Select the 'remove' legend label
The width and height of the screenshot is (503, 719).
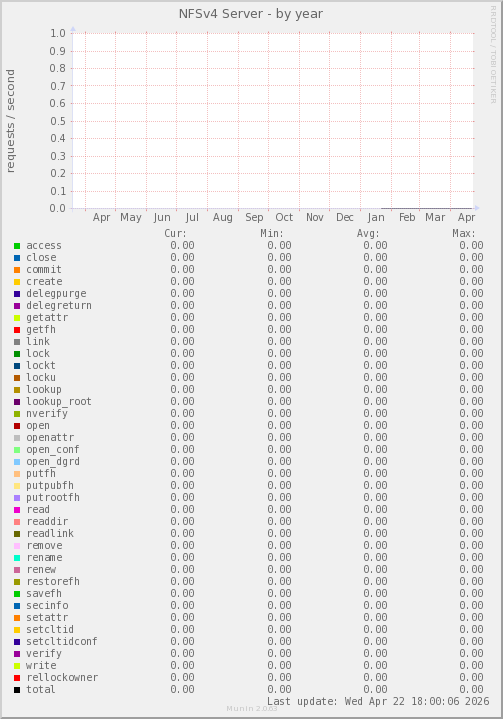44,545
